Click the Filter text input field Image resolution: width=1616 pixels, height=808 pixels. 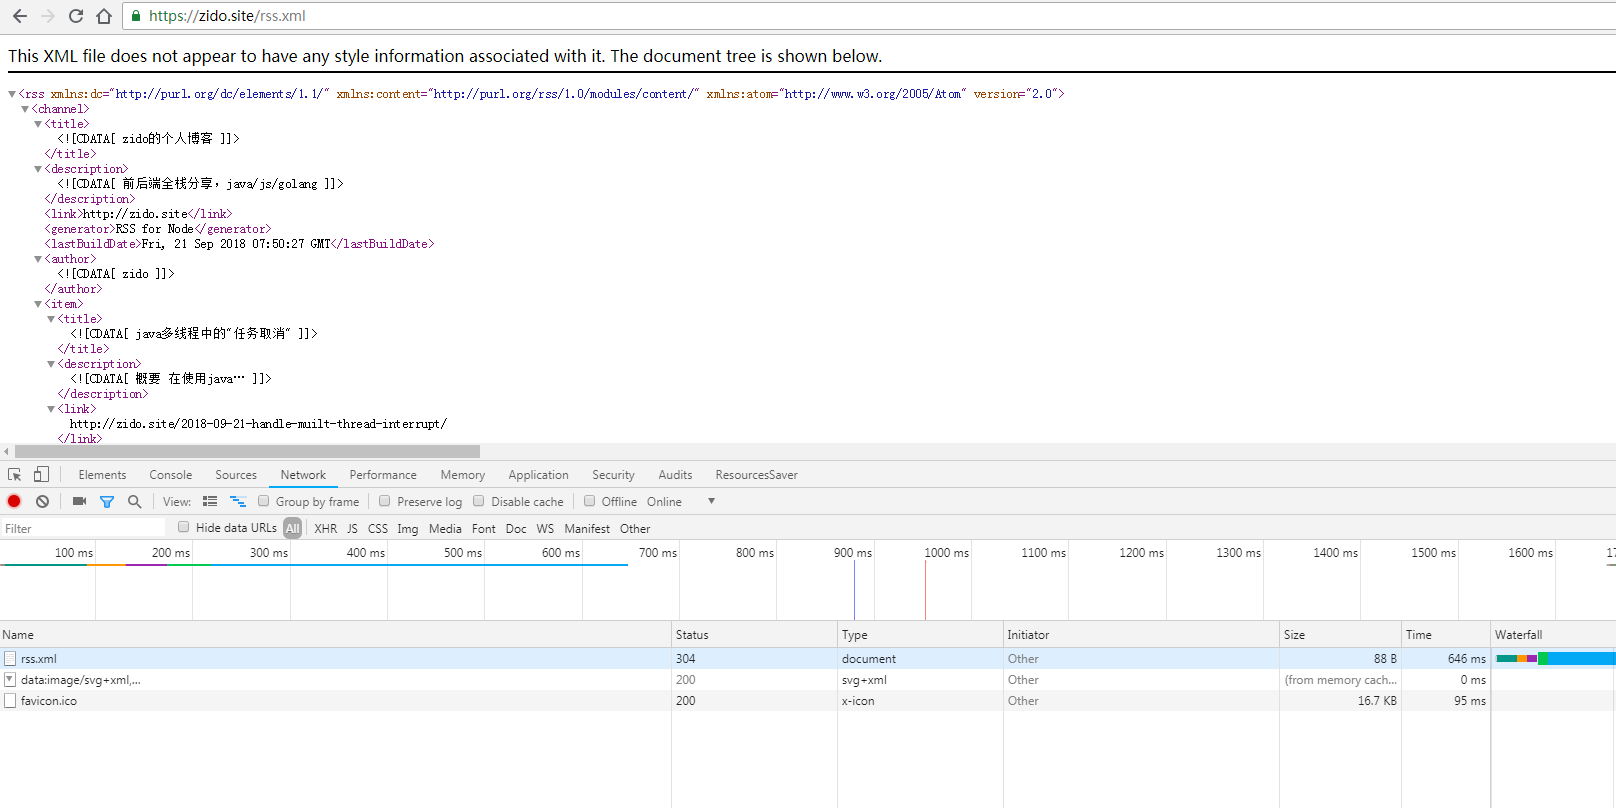tap(82, 529)
